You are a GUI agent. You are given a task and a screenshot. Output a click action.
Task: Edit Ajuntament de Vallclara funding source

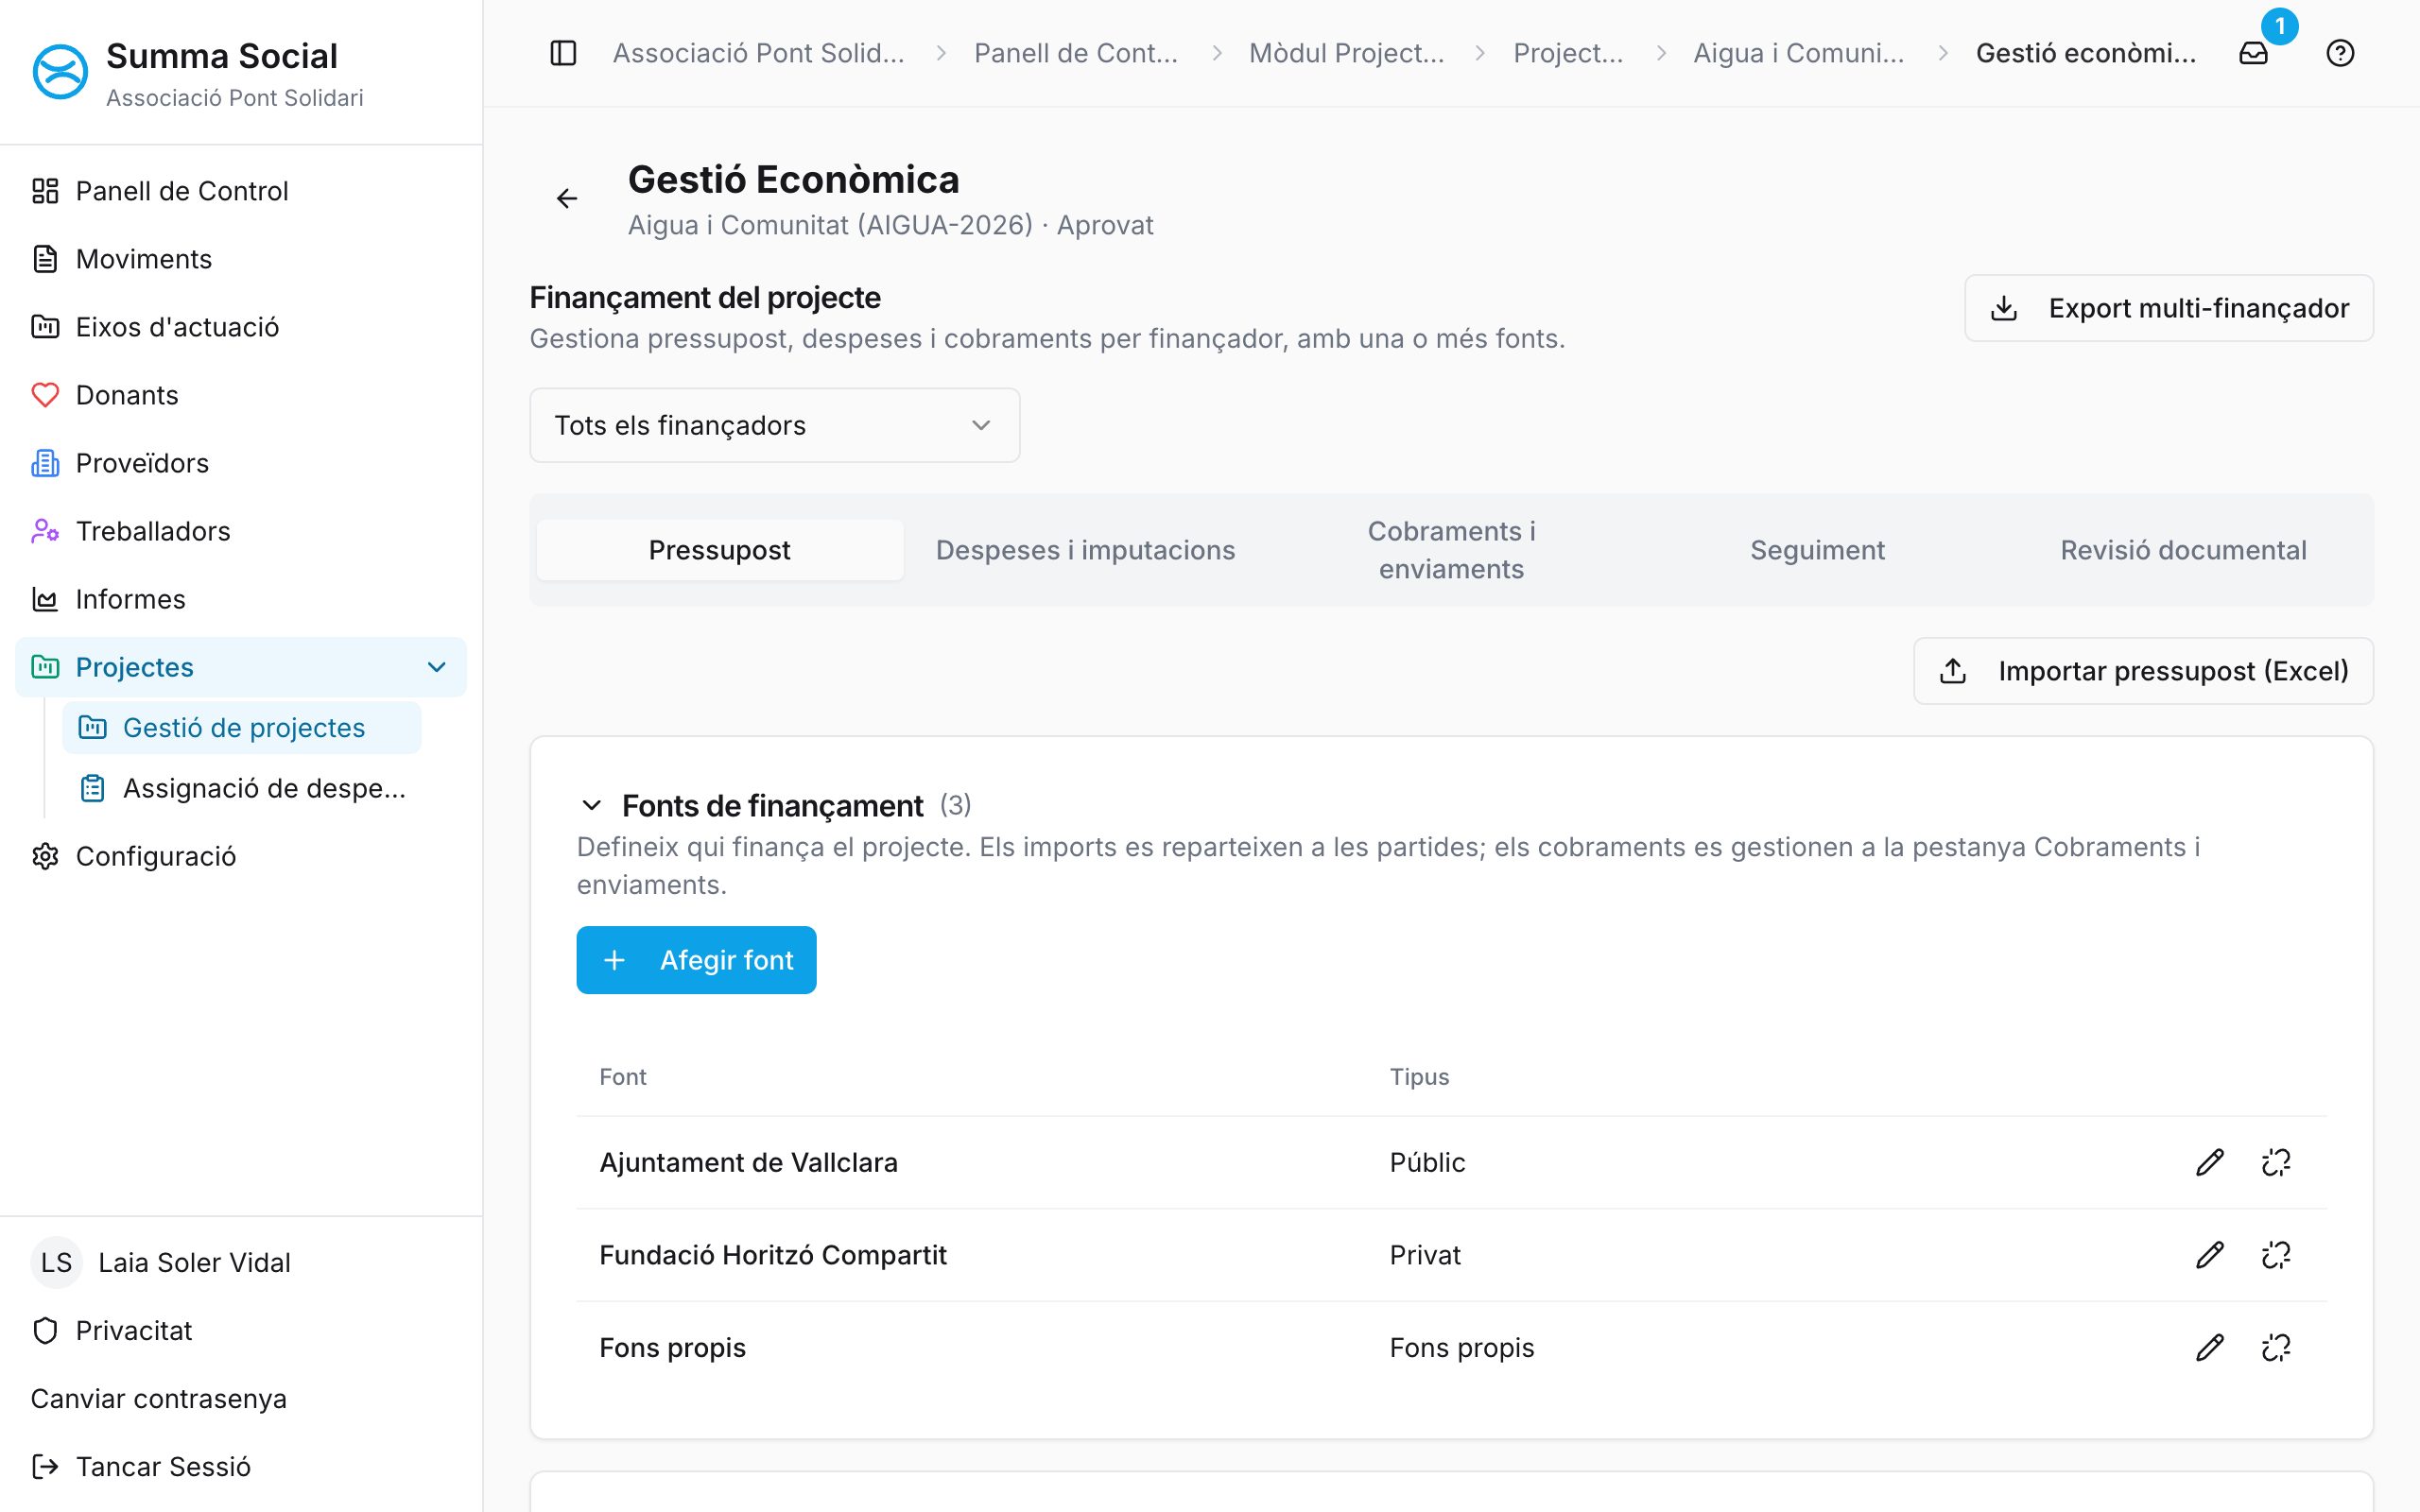click(2209, 1162)
